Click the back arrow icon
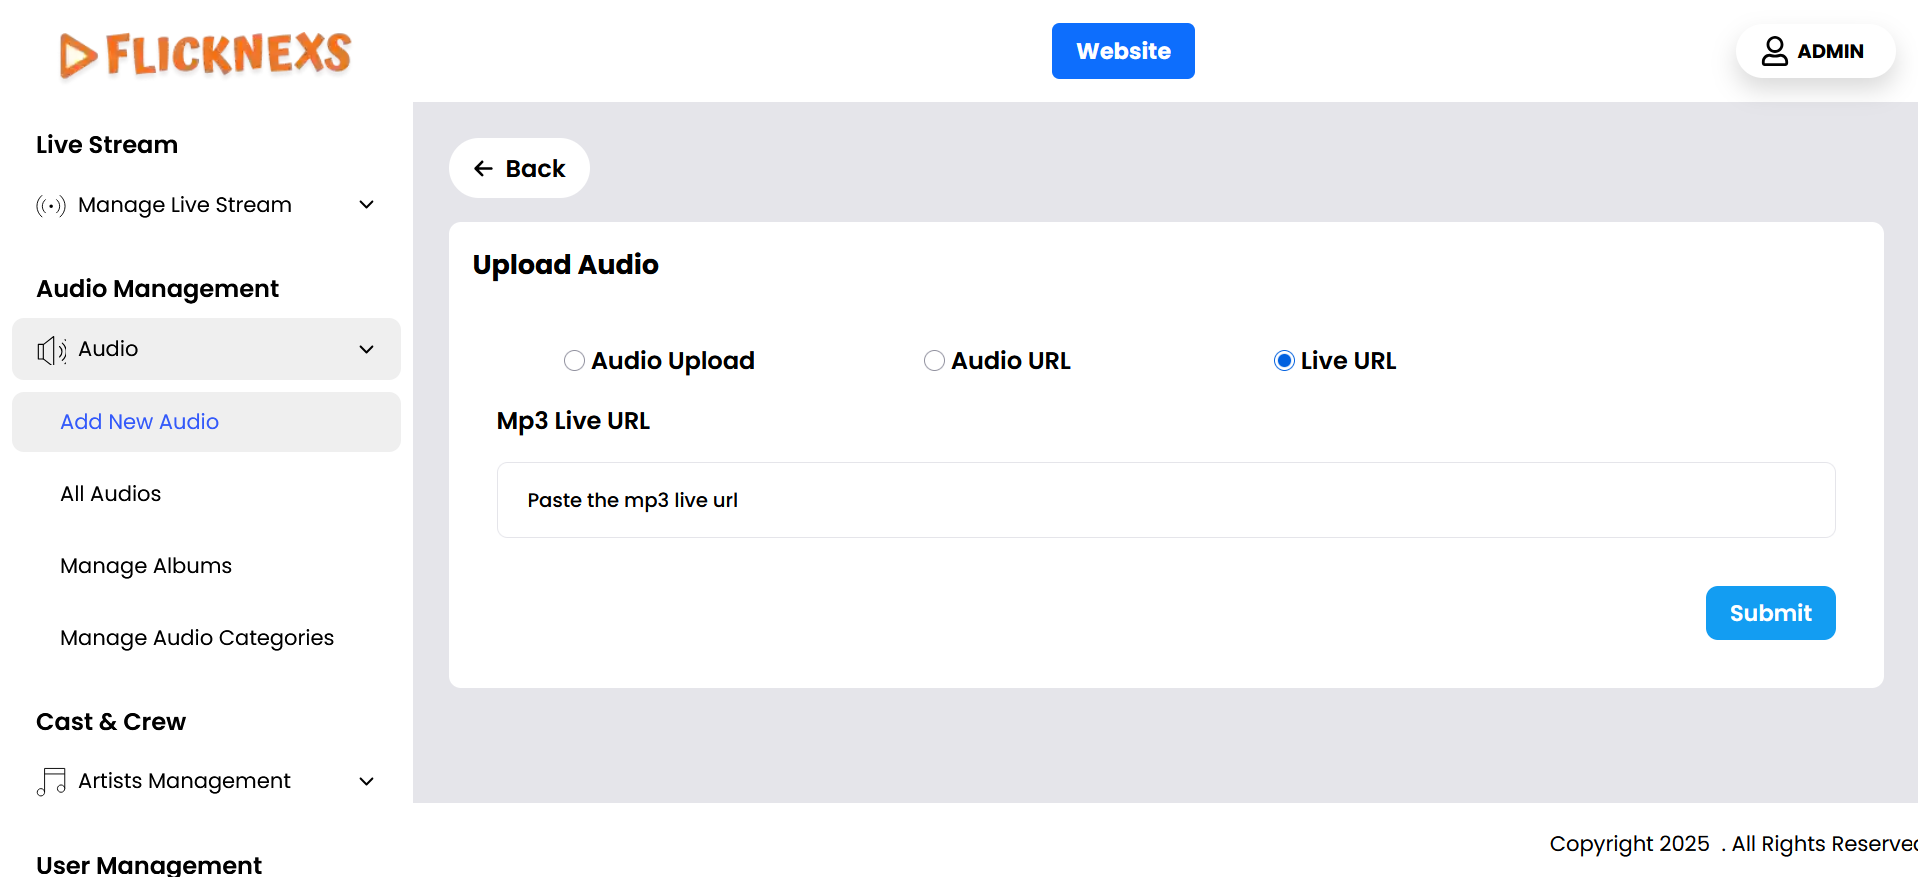This screenshot has width=1918, height=877. pyautogui.click(x=484, y=169)
